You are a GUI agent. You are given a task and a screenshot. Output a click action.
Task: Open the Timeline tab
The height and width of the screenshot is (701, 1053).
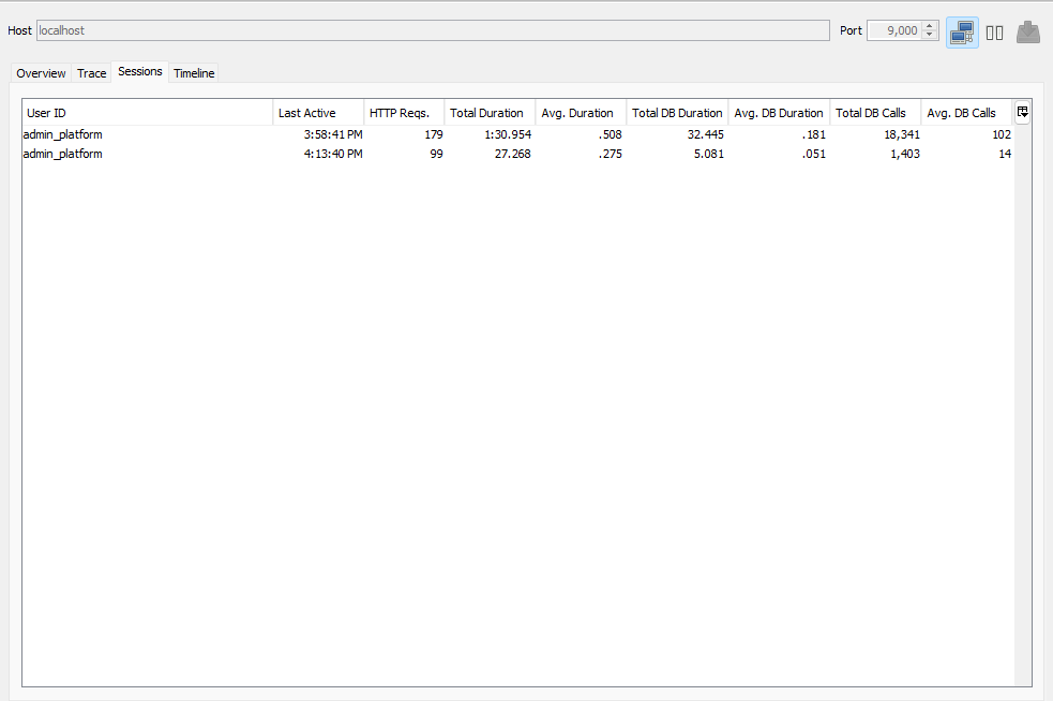tap(194, 74)
